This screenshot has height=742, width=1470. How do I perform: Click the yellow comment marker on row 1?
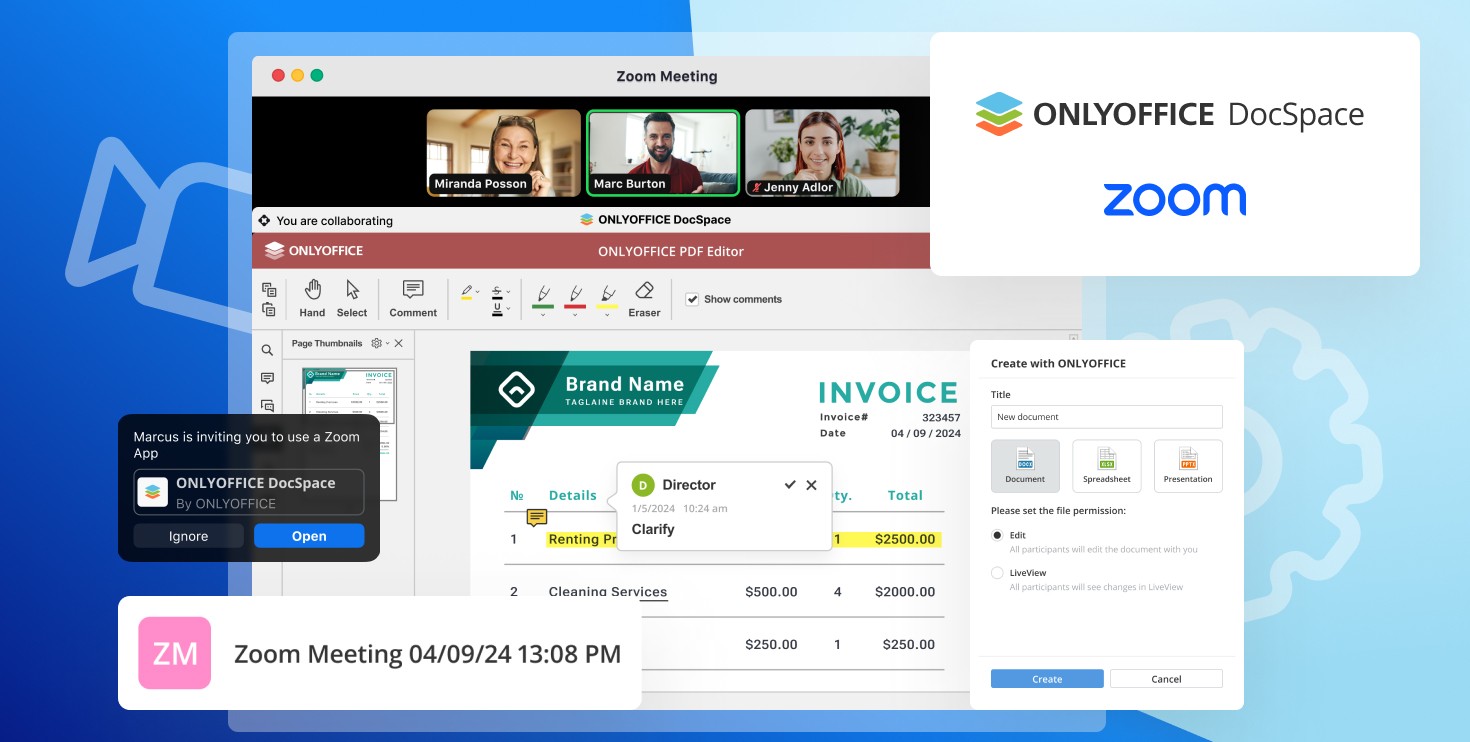[537, 517]
